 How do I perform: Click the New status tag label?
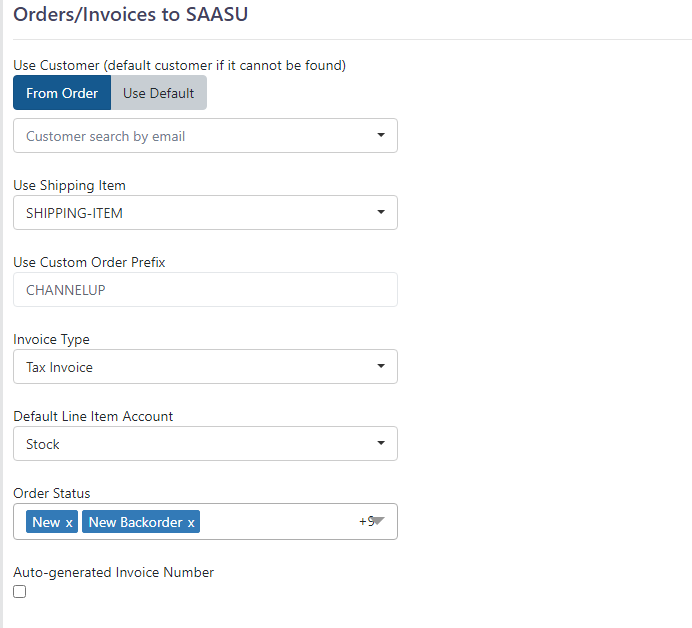coord(46,522)
